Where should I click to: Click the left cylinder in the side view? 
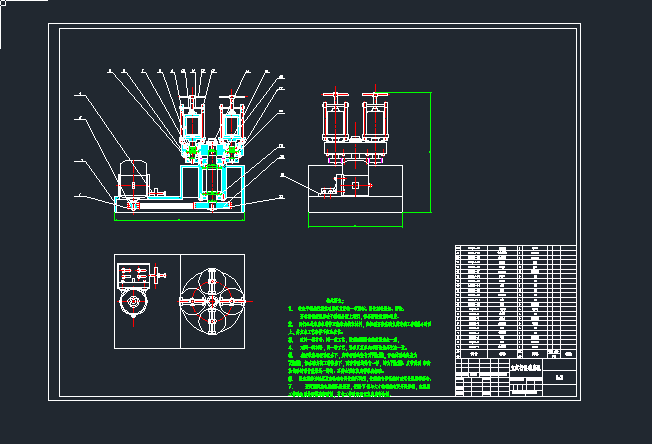point(334,123)
